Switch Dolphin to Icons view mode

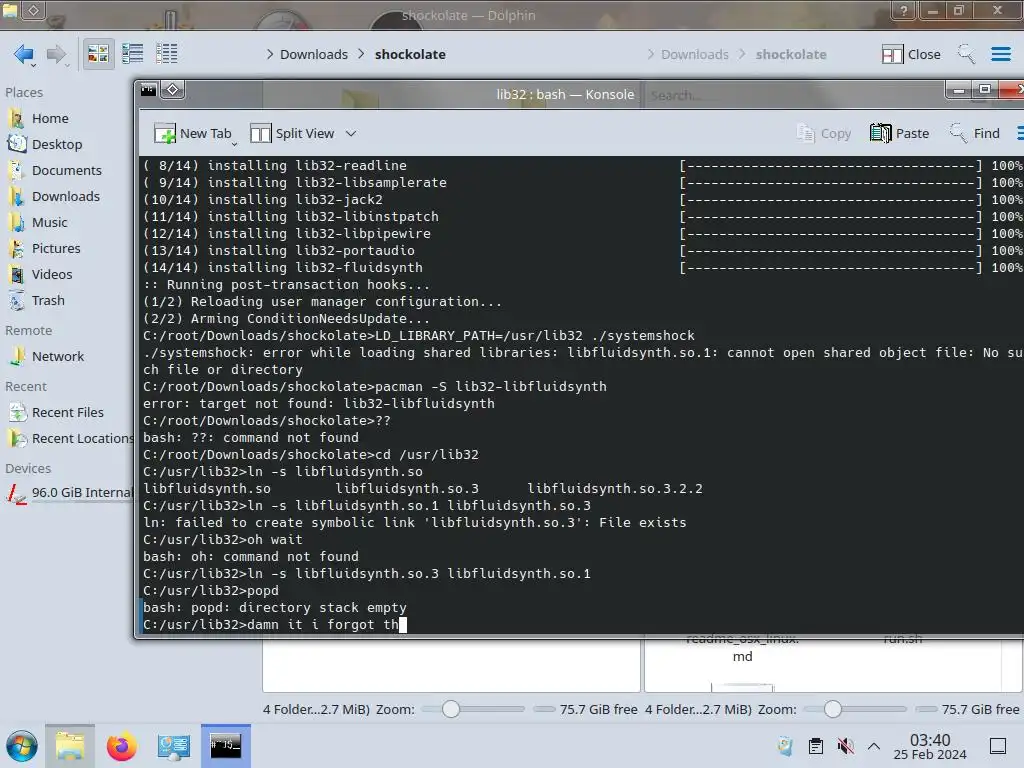tap(98, 54)
